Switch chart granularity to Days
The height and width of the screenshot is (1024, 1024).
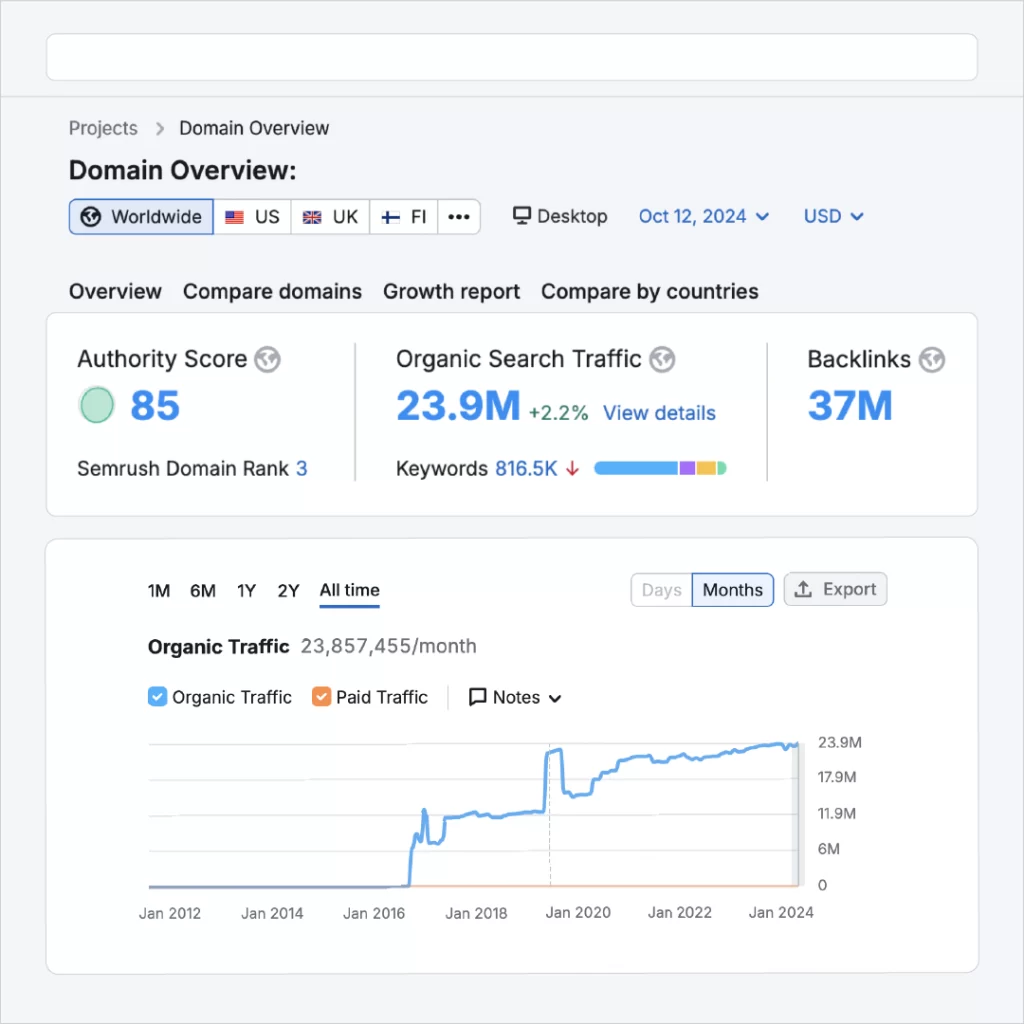pos(661,590)
